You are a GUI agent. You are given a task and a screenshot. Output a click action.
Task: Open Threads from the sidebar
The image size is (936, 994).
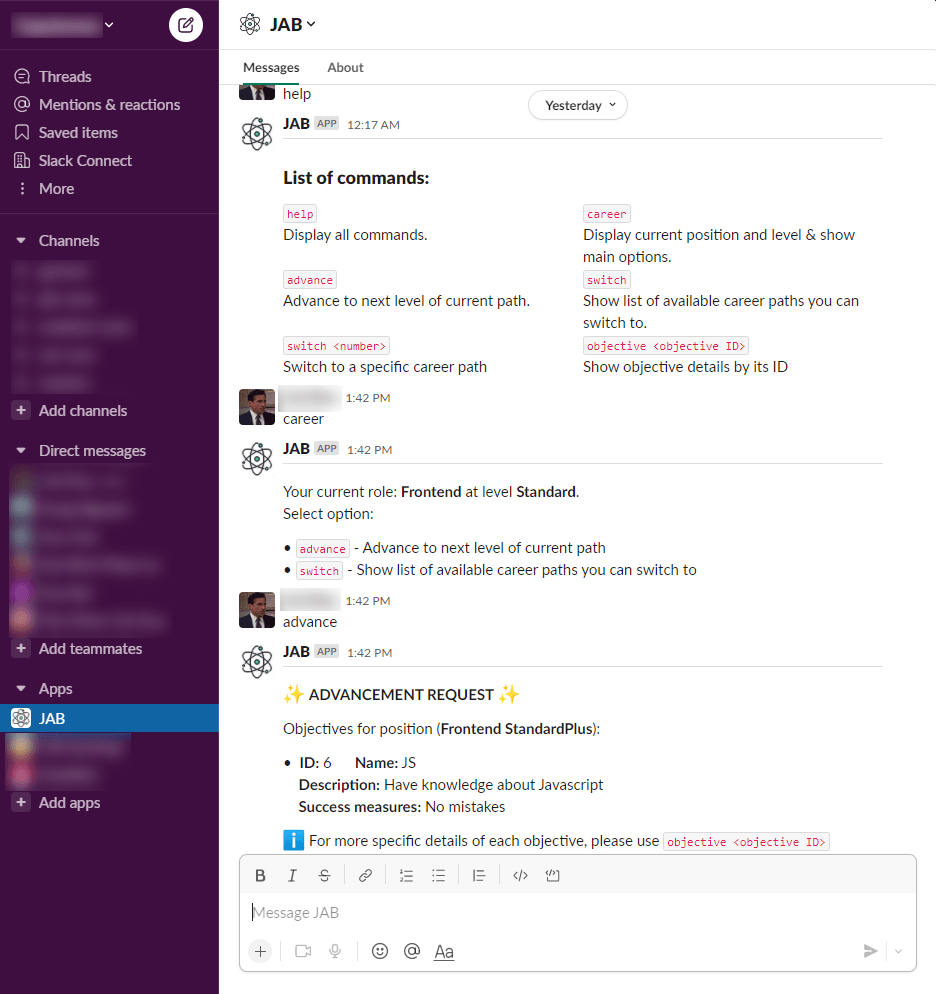[x=65, y=77]
